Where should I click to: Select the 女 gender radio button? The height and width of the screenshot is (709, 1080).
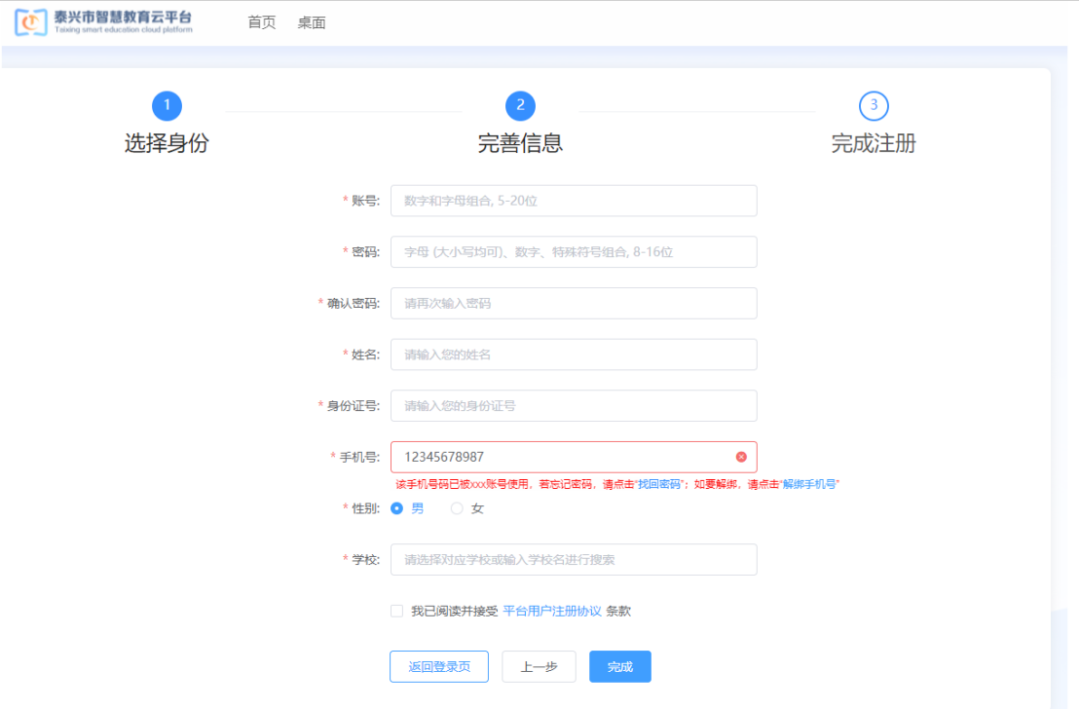click(x=457, y=508)
